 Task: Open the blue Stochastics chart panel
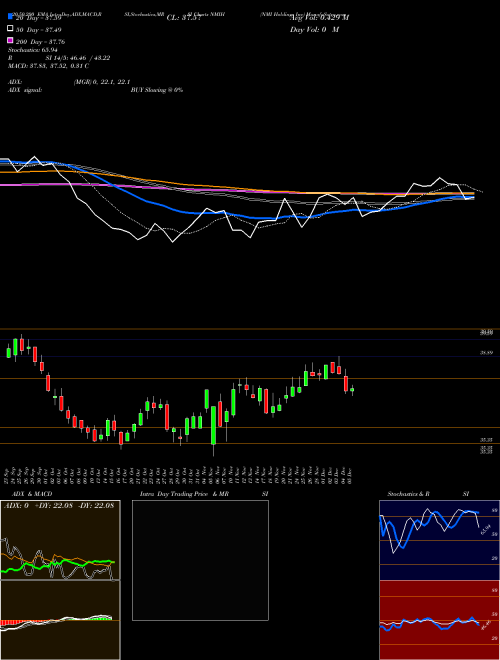point(439,540)
